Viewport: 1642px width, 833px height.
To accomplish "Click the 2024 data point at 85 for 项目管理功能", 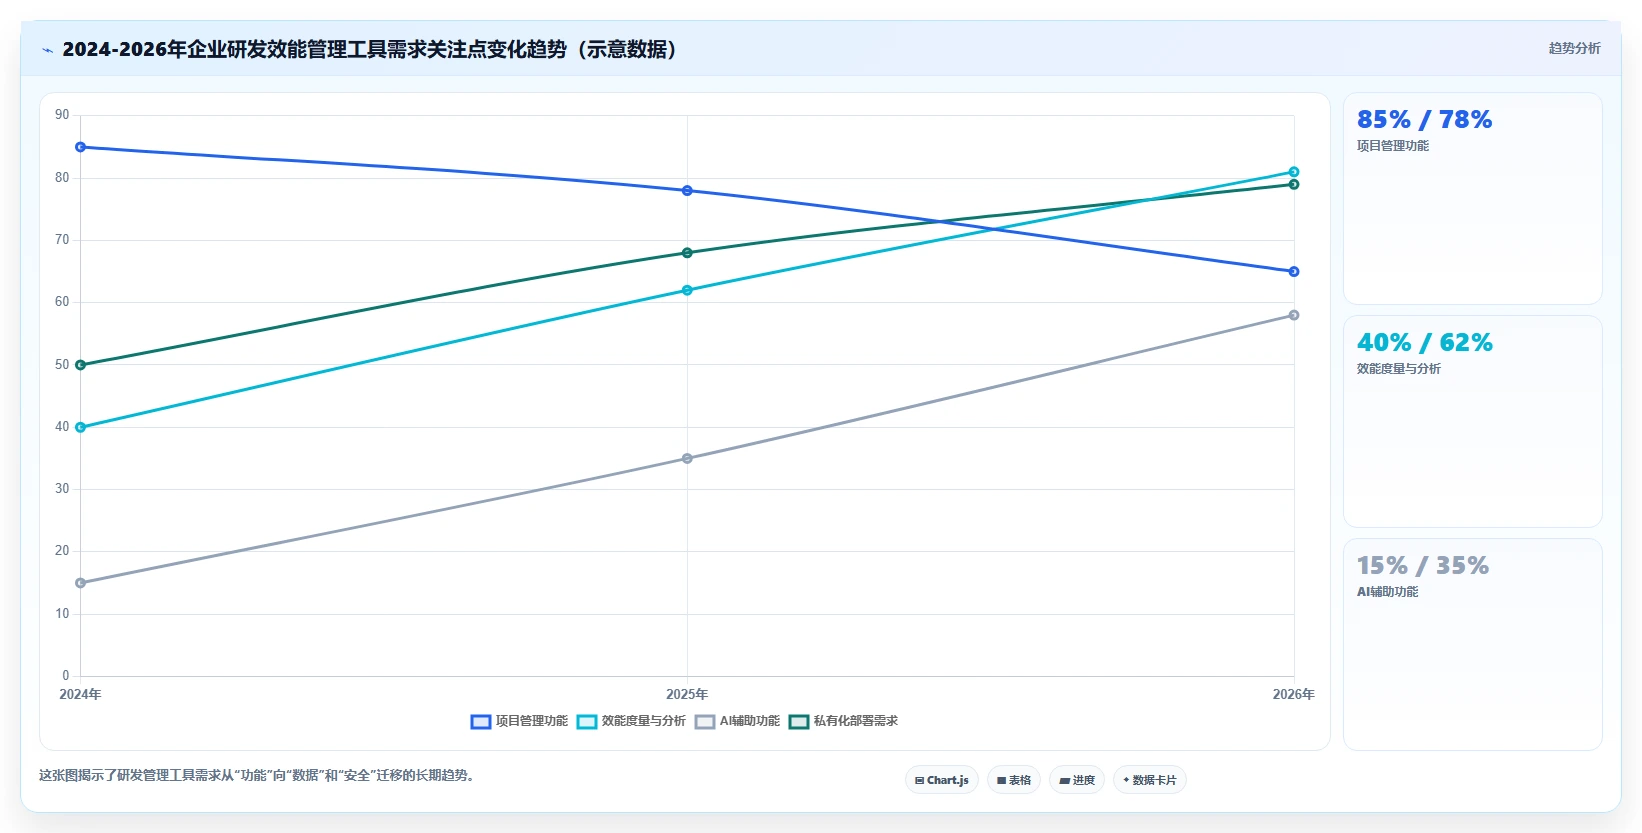I will tap(81, 147).
